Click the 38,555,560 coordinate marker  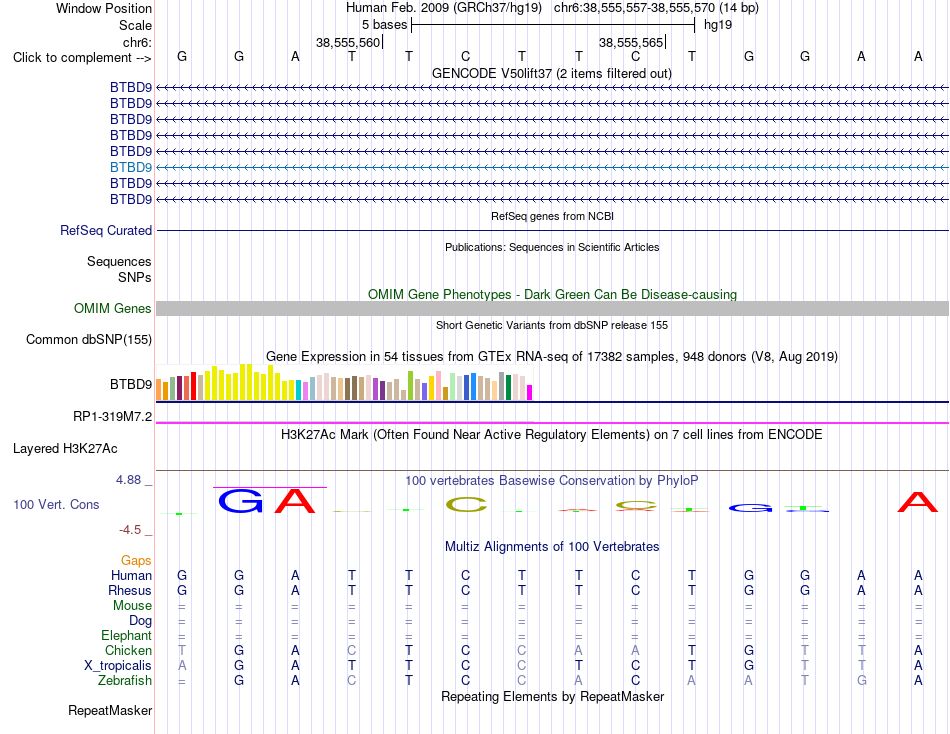(348, 42)
